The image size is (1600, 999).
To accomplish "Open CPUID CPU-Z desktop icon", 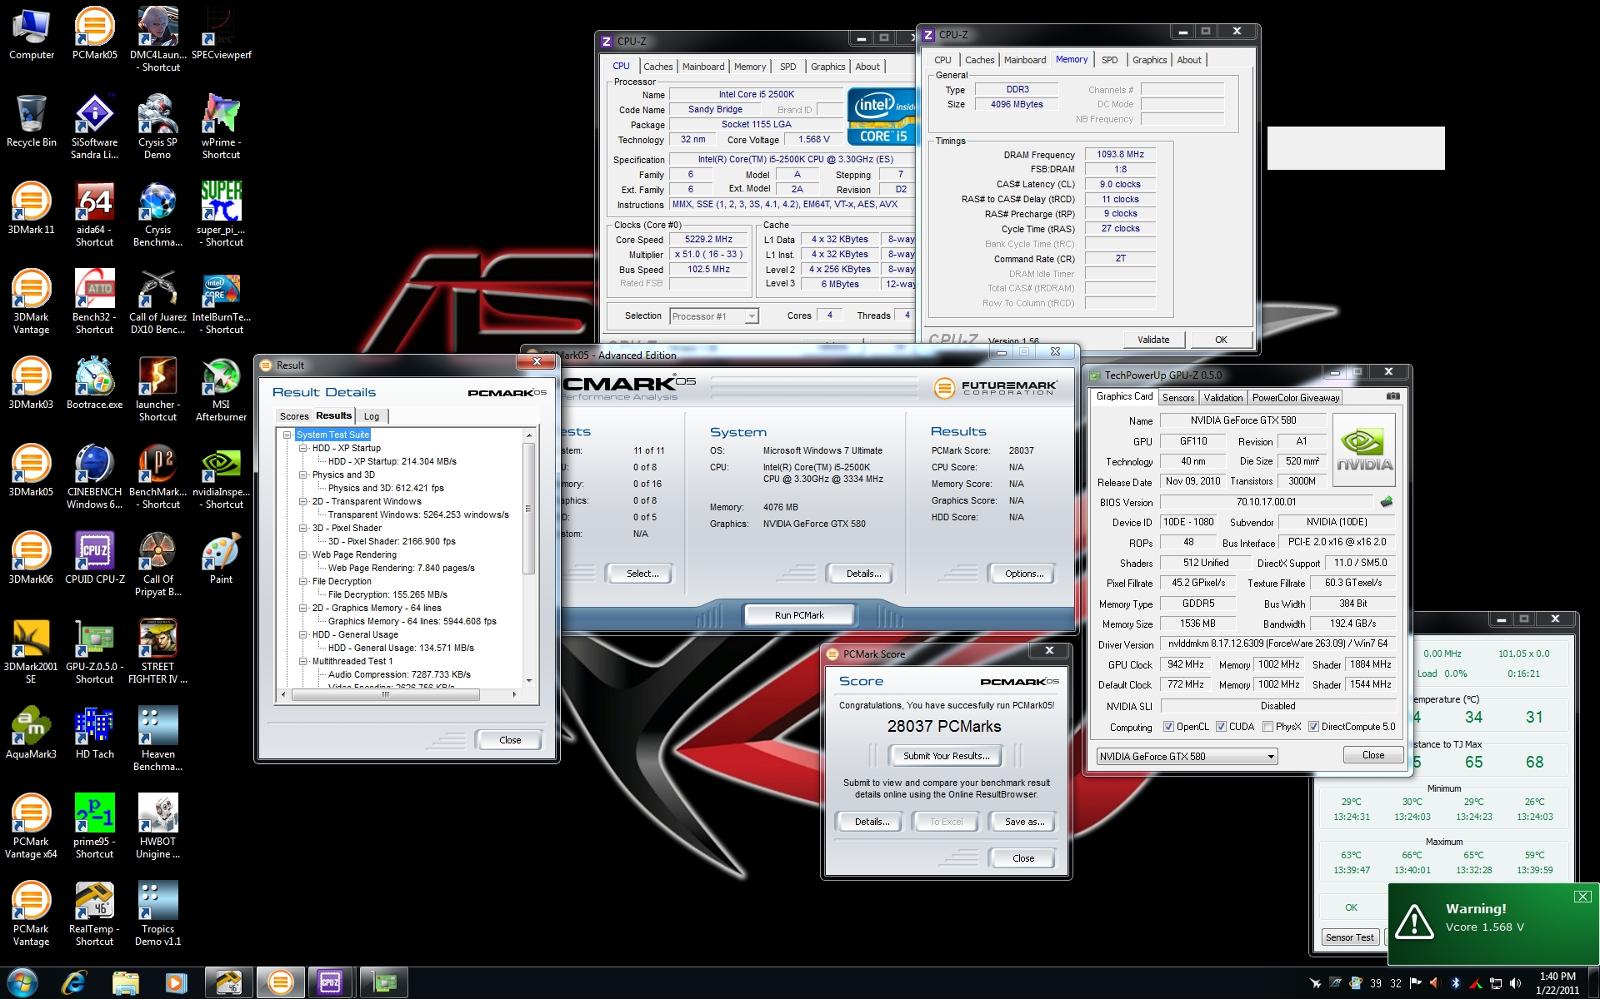I will pyautogui.click(x=94, y=557).
